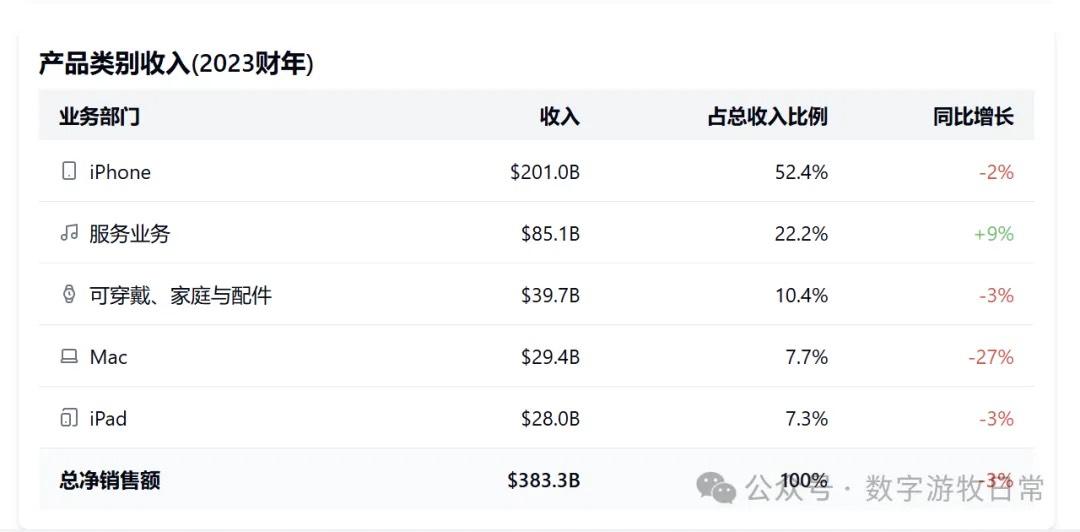This screenshot has width=1080, height=532.
Task: Click the tablet icon beside iPad
Action: pos(69,418)
